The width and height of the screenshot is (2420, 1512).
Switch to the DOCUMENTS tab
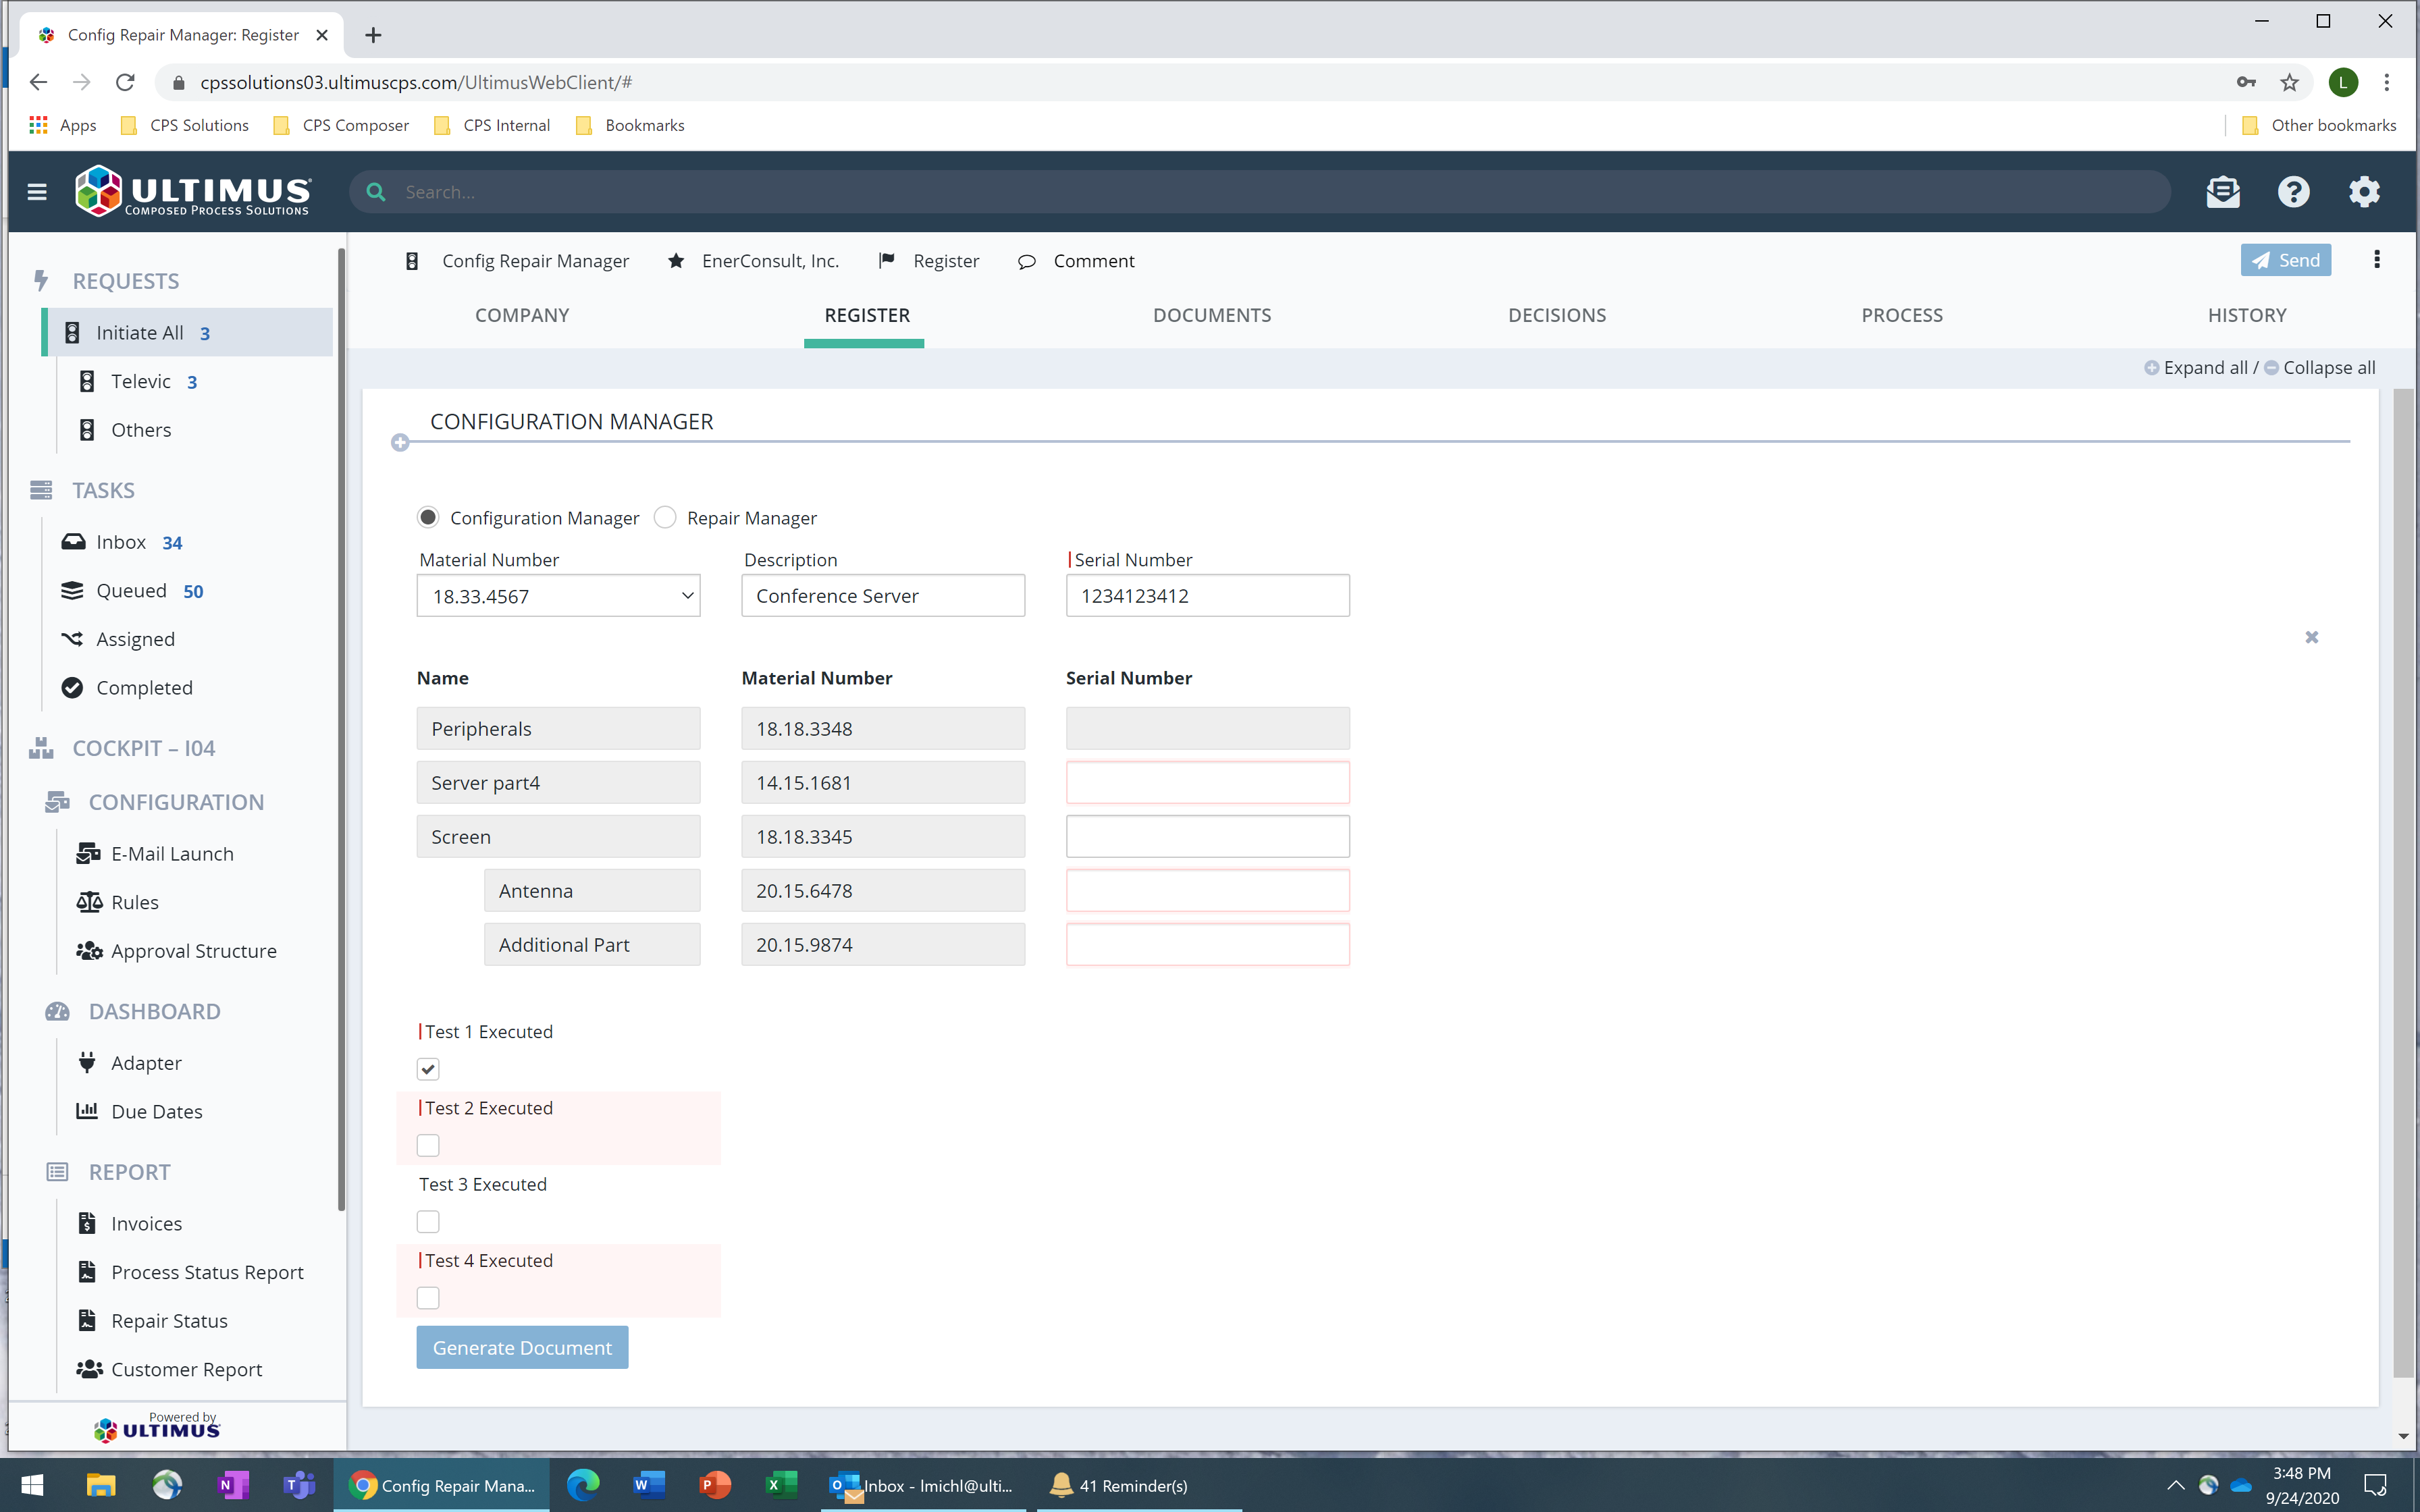coord(1212,315)
